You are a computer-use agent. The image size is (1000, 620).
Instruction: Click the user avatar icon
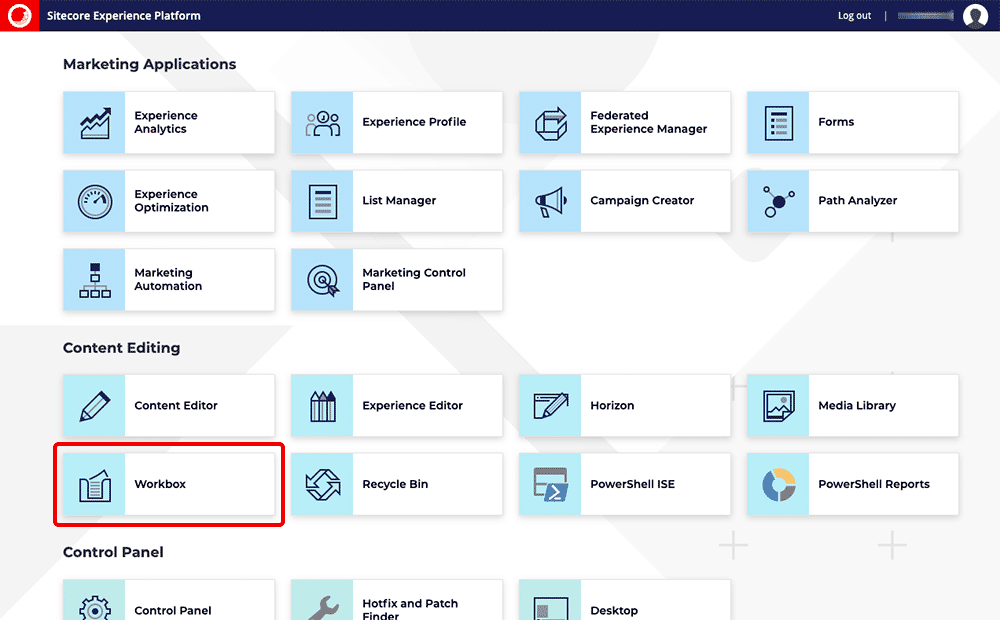[975, 15]
